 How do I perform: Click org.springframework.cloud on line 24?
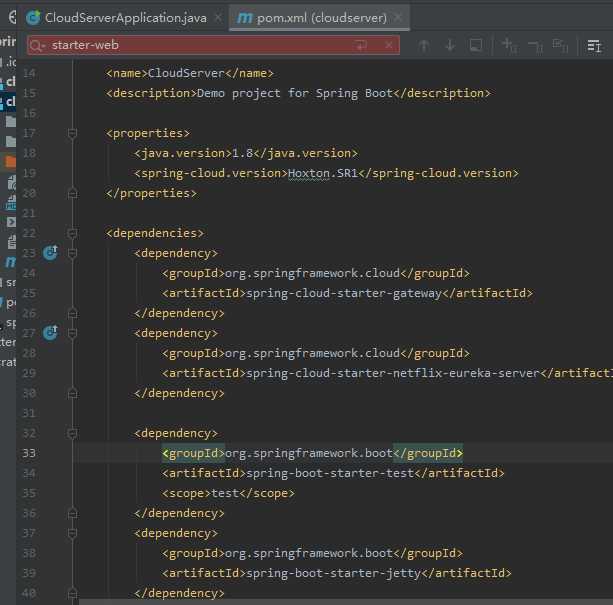pos(312,273)
